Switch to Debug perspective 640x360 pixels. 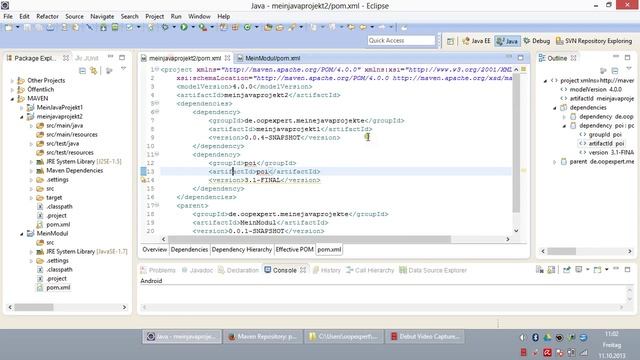(537, 41)
